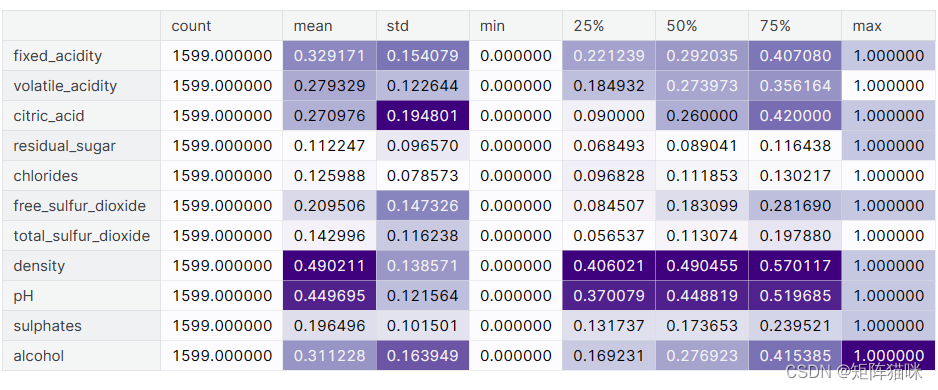Click the 0.356164 cell

[x=795, y=86]
